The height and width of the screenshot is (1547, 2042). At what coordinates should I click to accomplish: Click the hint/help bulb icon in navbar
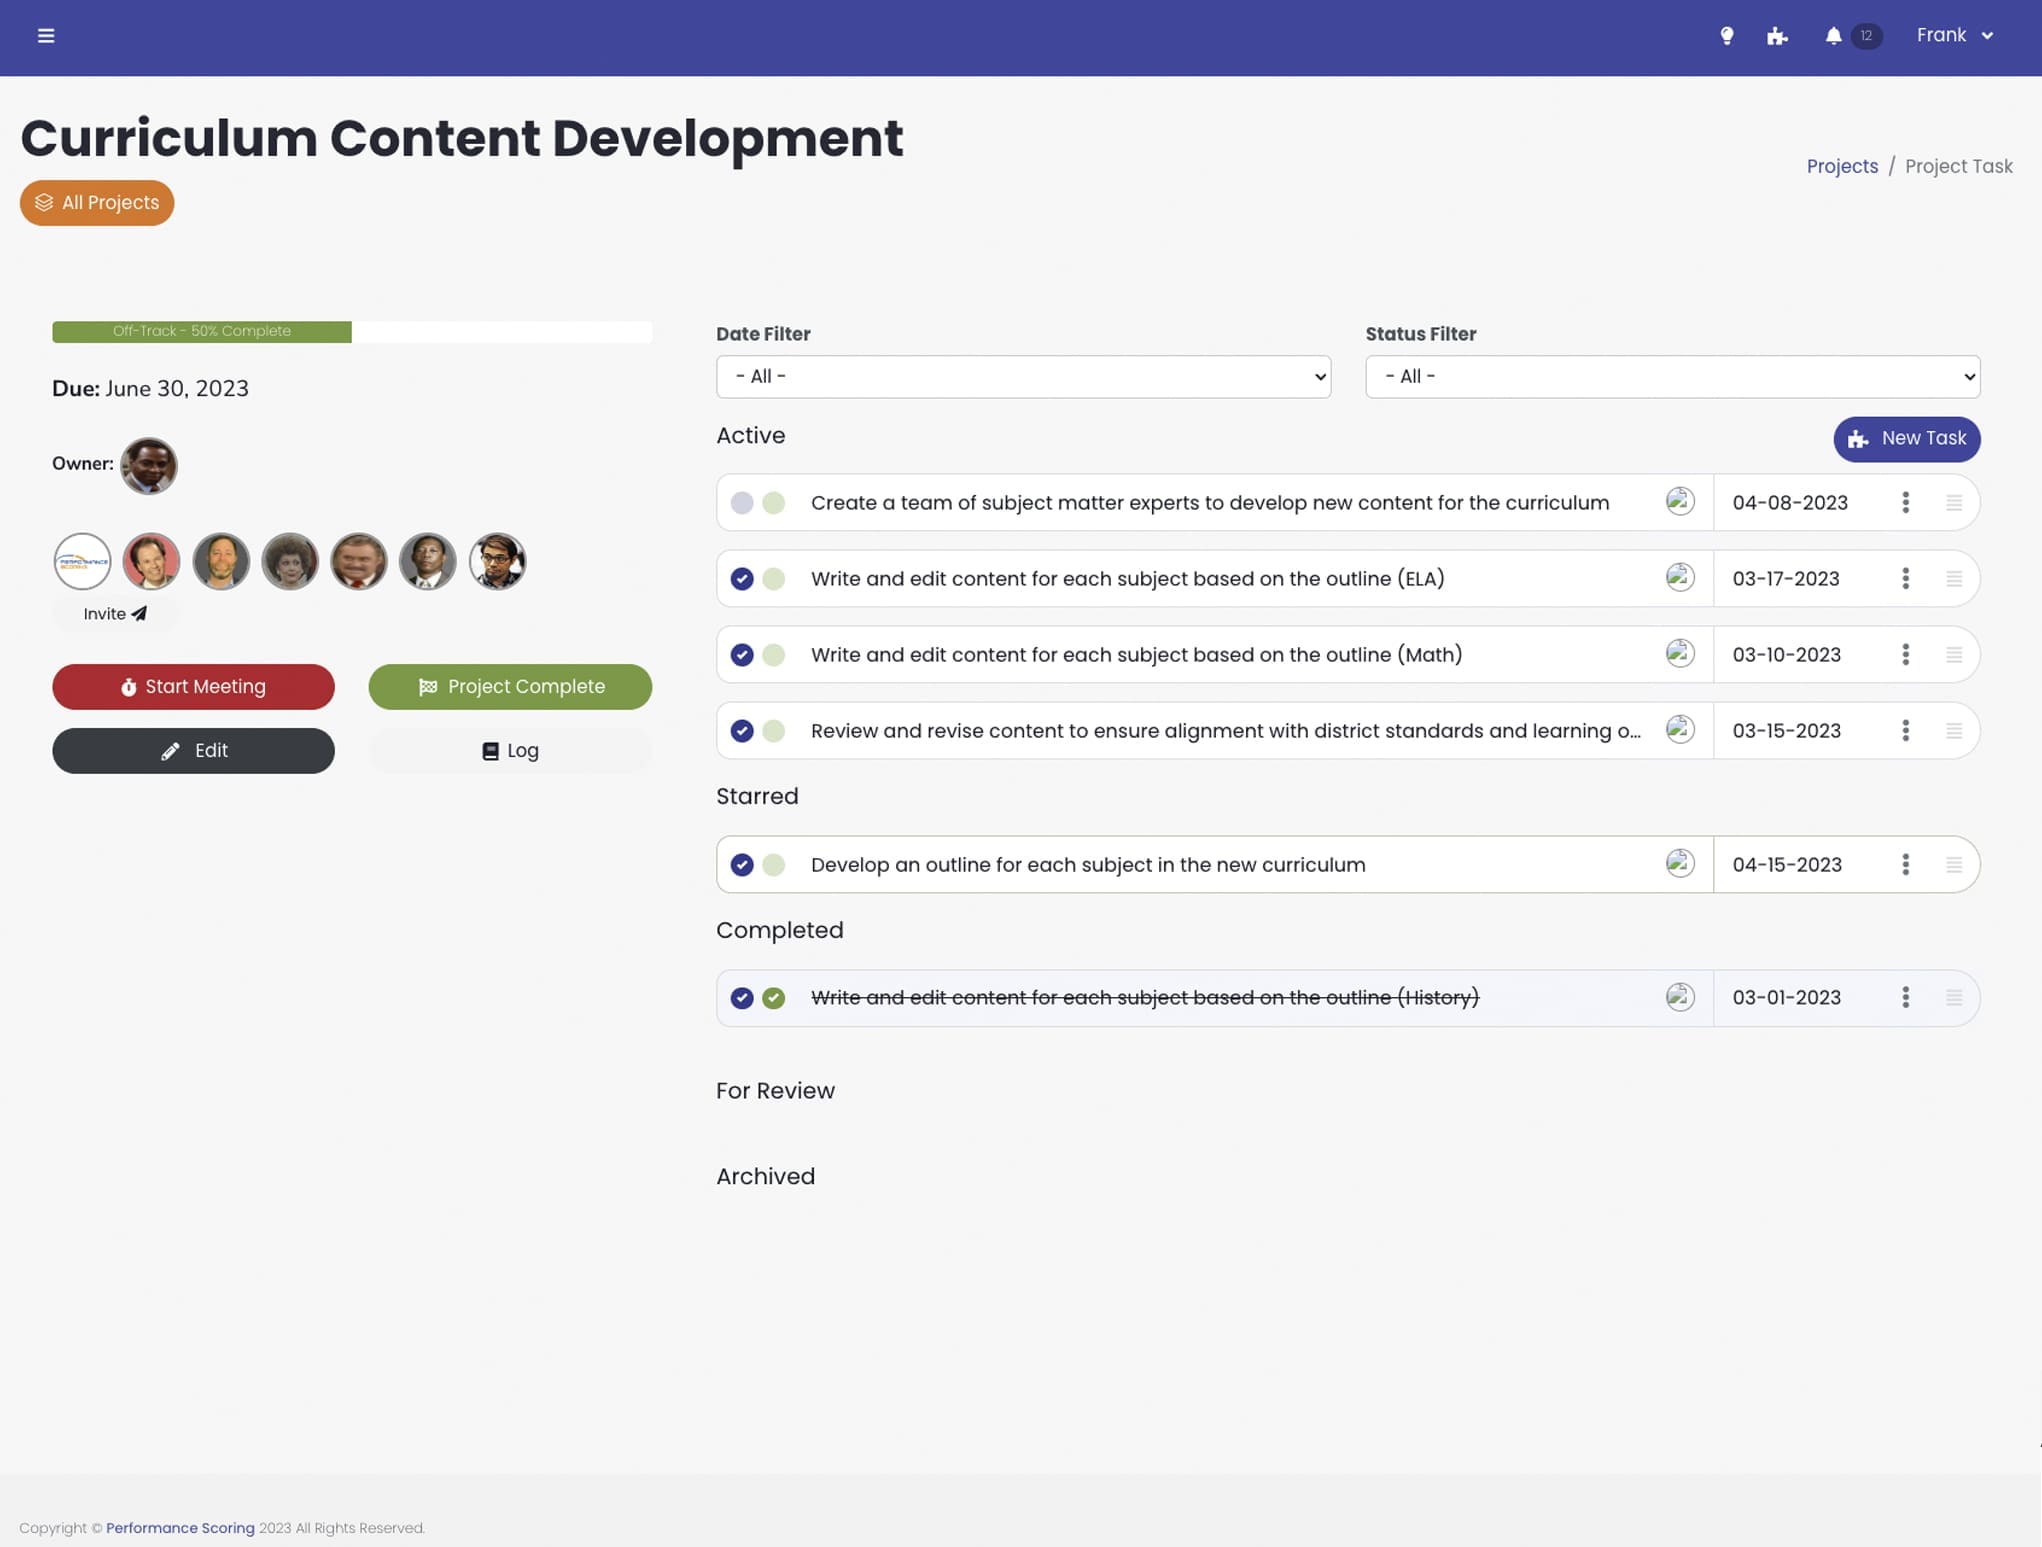pos(1727,34)
